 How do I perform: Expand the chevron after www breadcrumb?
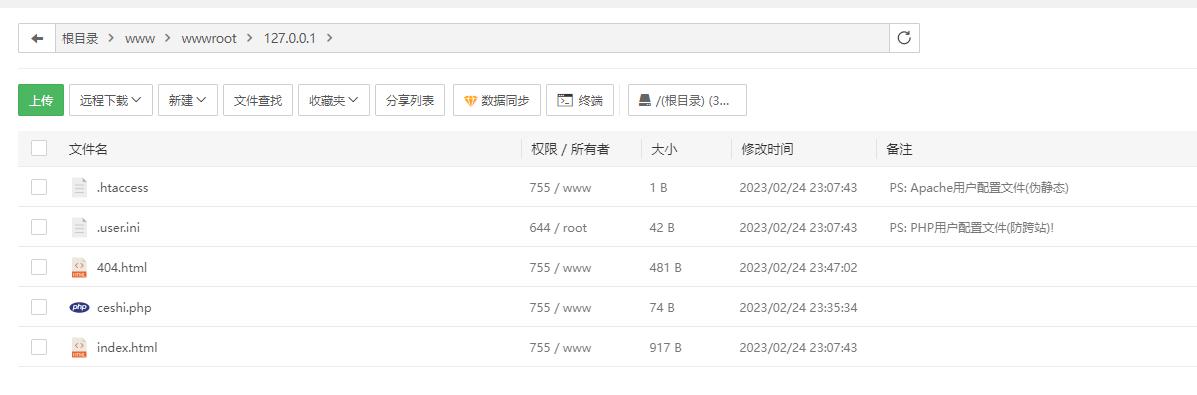click(x=168, y=38)
